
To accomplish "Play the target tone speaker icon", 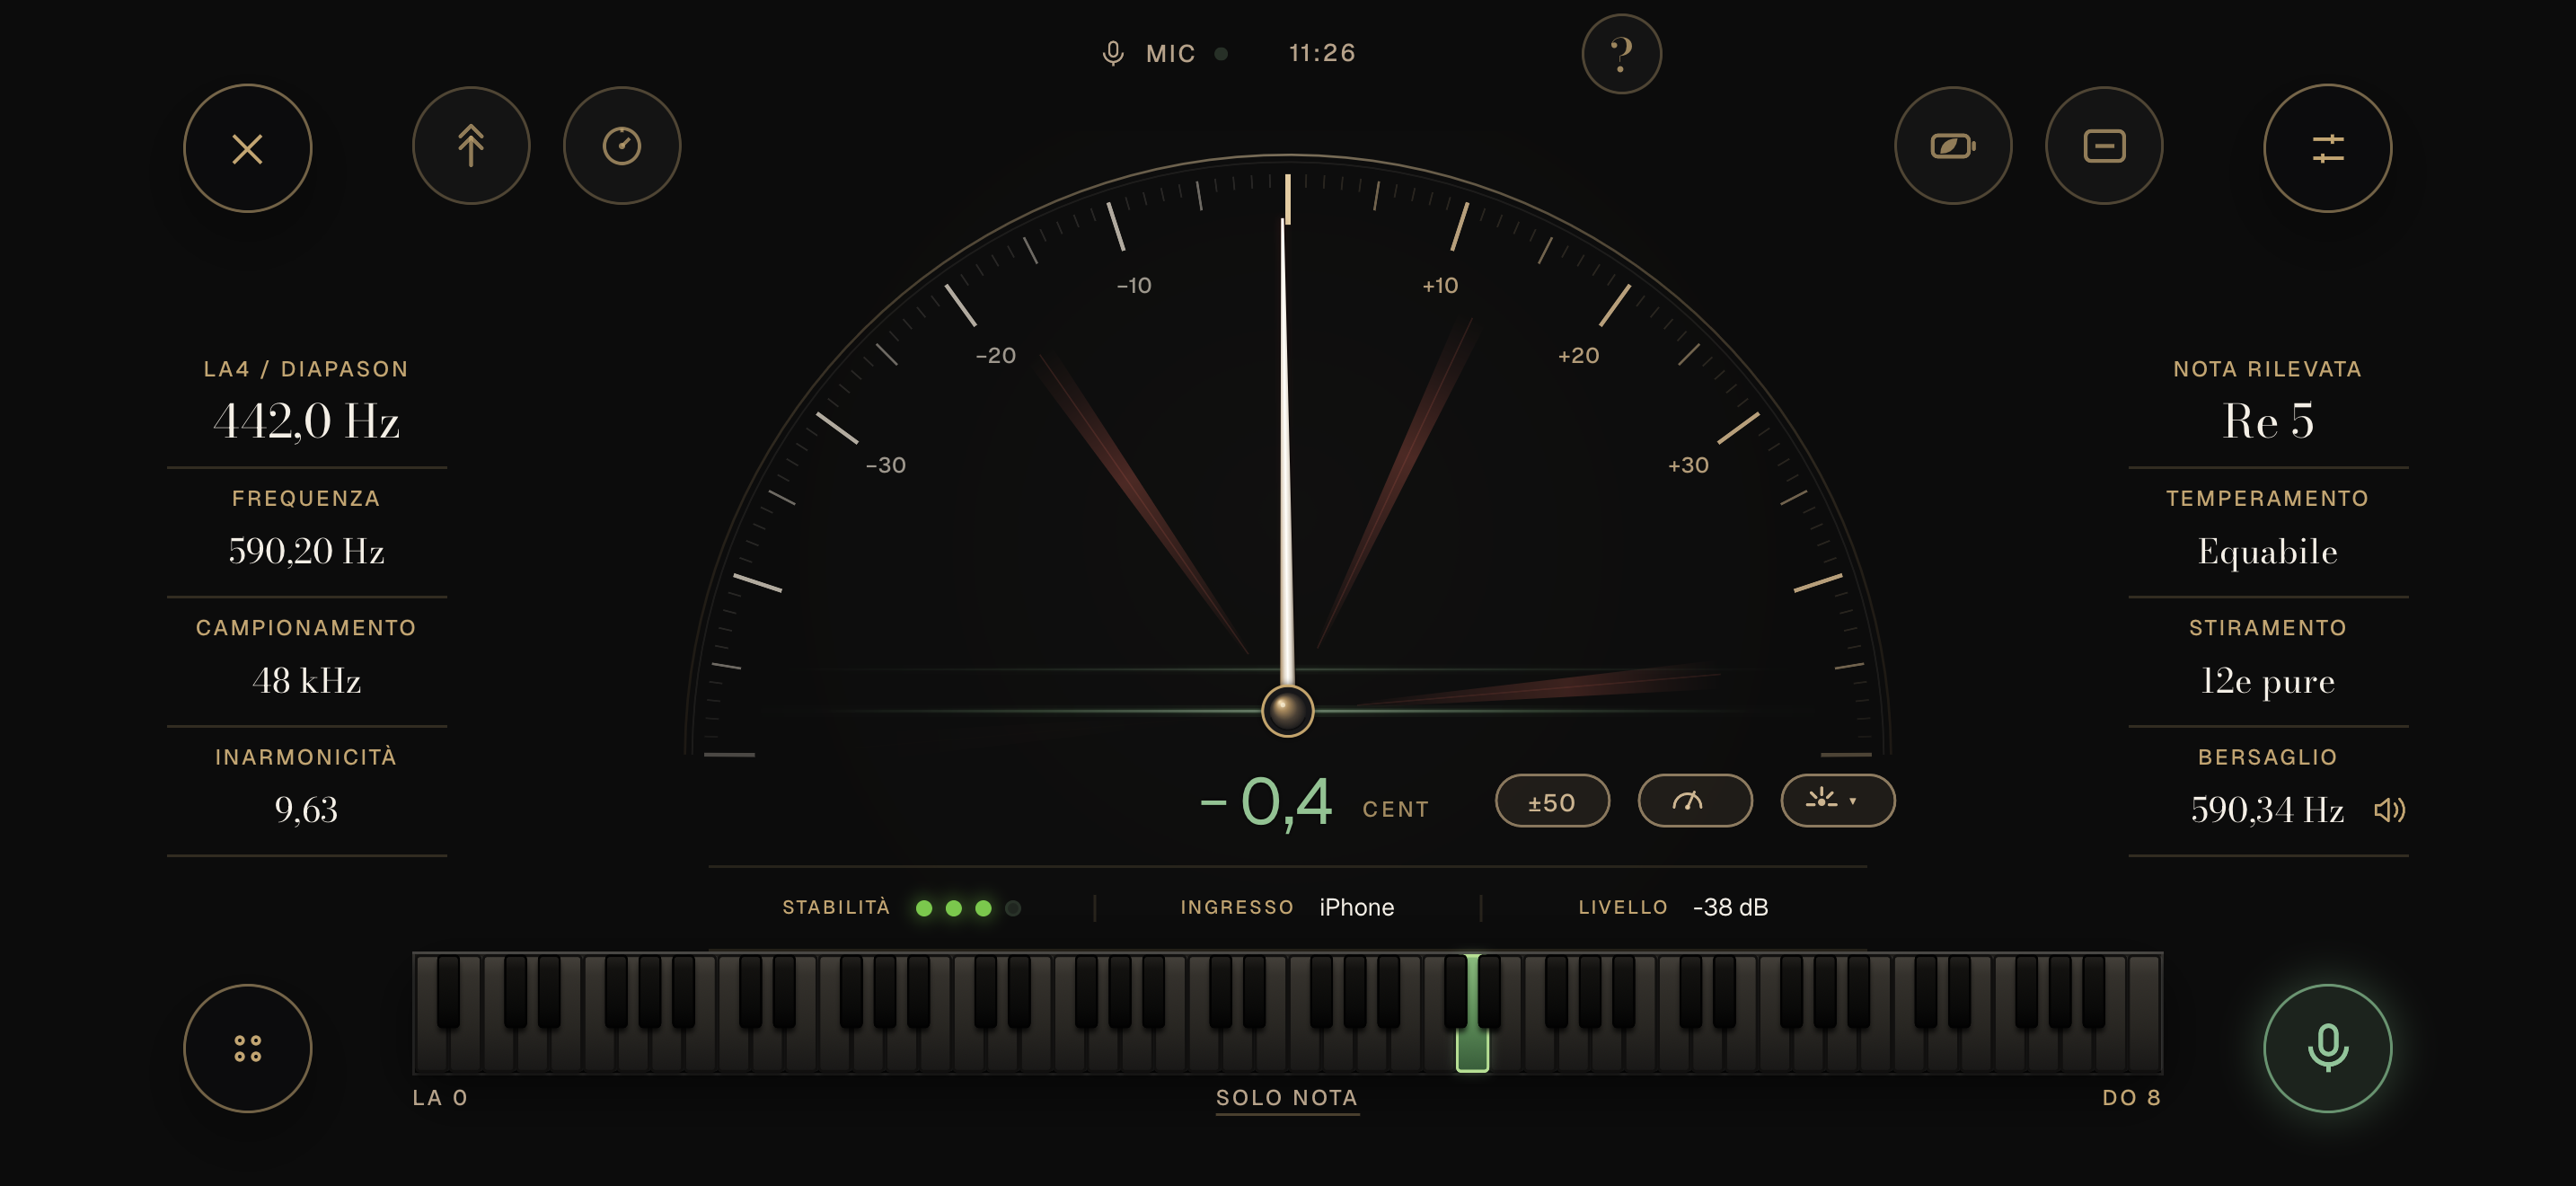I will tap(2389, 810).
